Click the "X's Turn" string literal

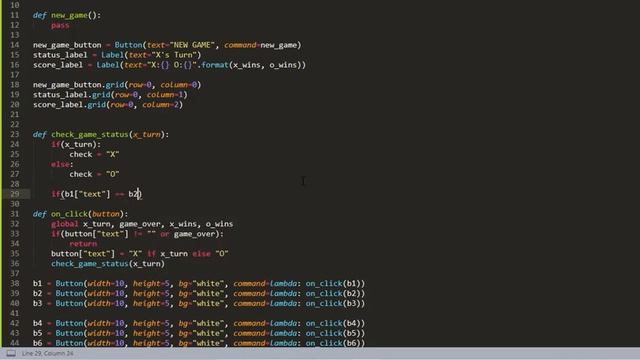point(174,55)
